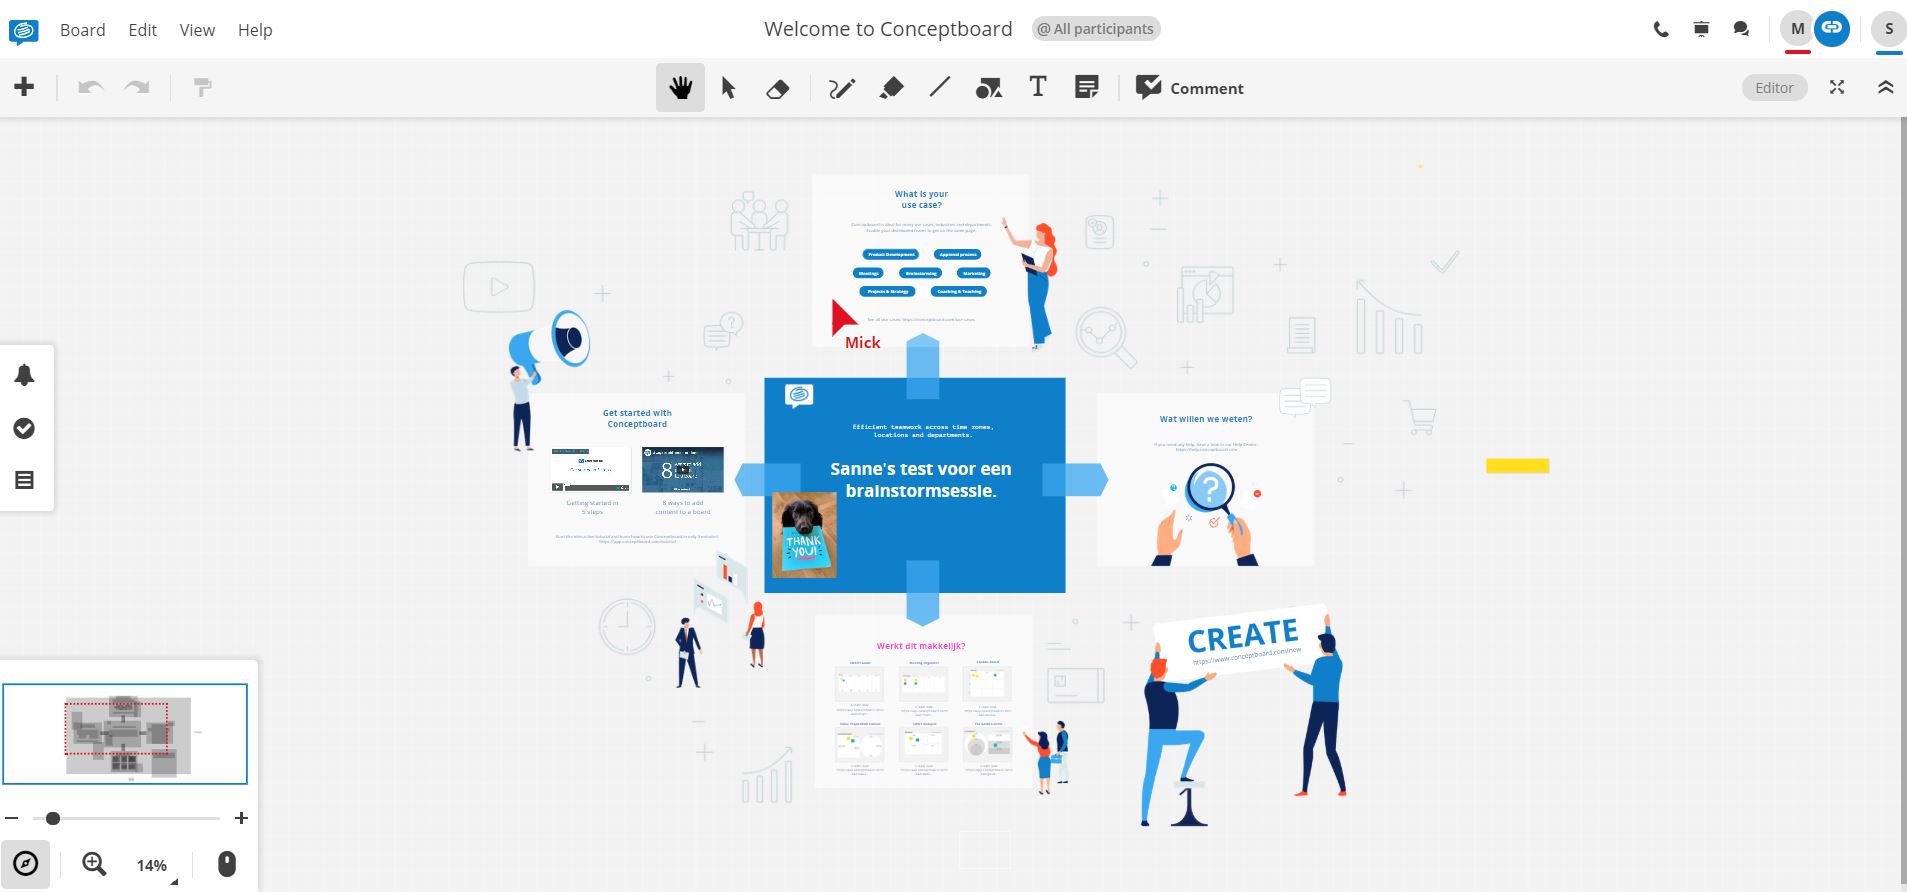Image resolution: width=1907 pixels, height=892 pixels.
Task: Click the What is your use case heading
Action: 921,199
